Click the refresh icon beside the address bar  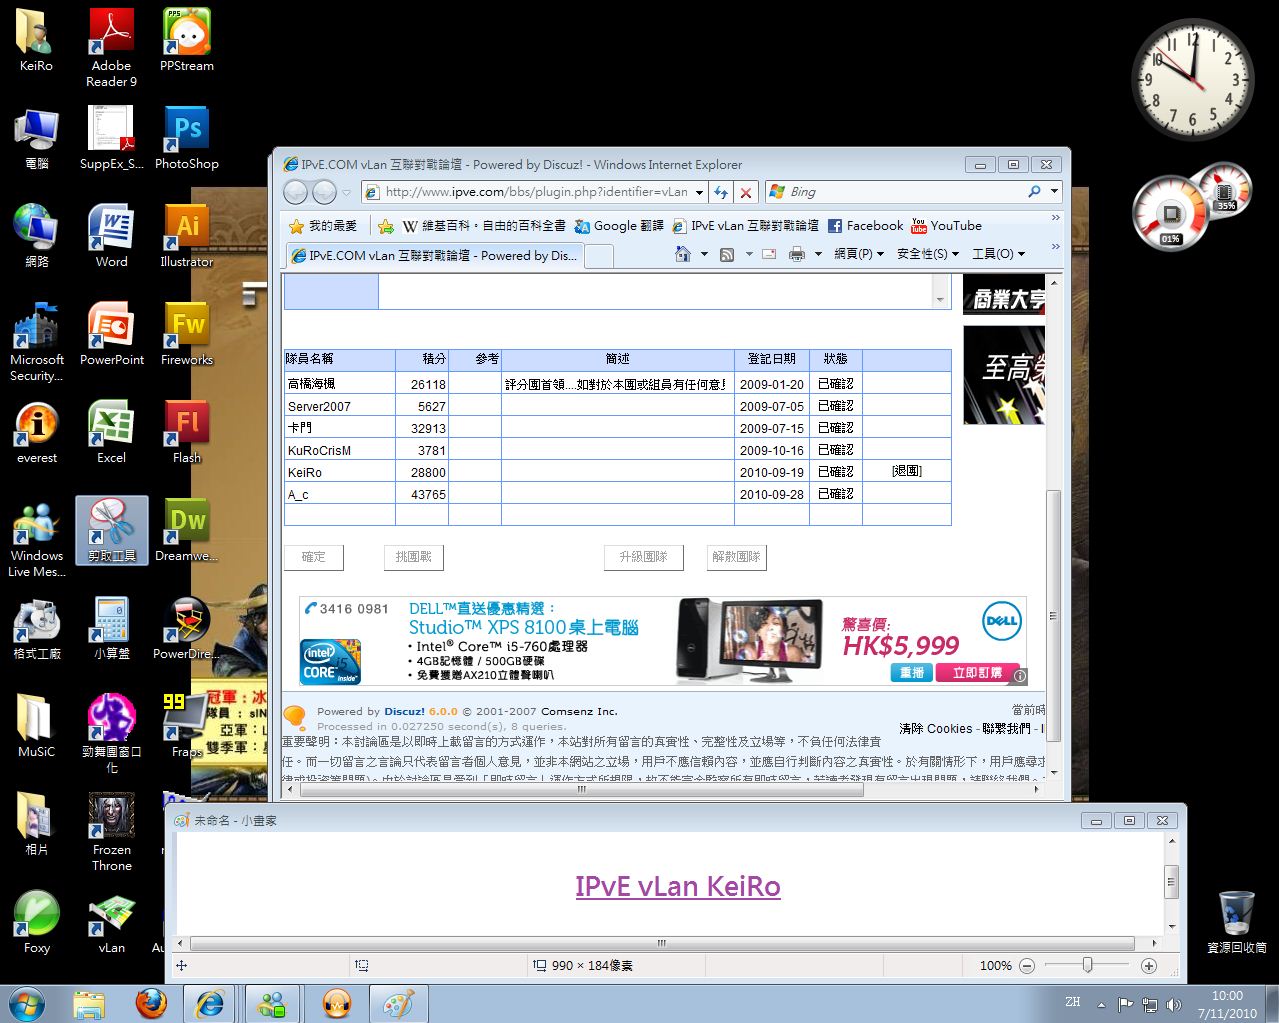click(720, 192)
